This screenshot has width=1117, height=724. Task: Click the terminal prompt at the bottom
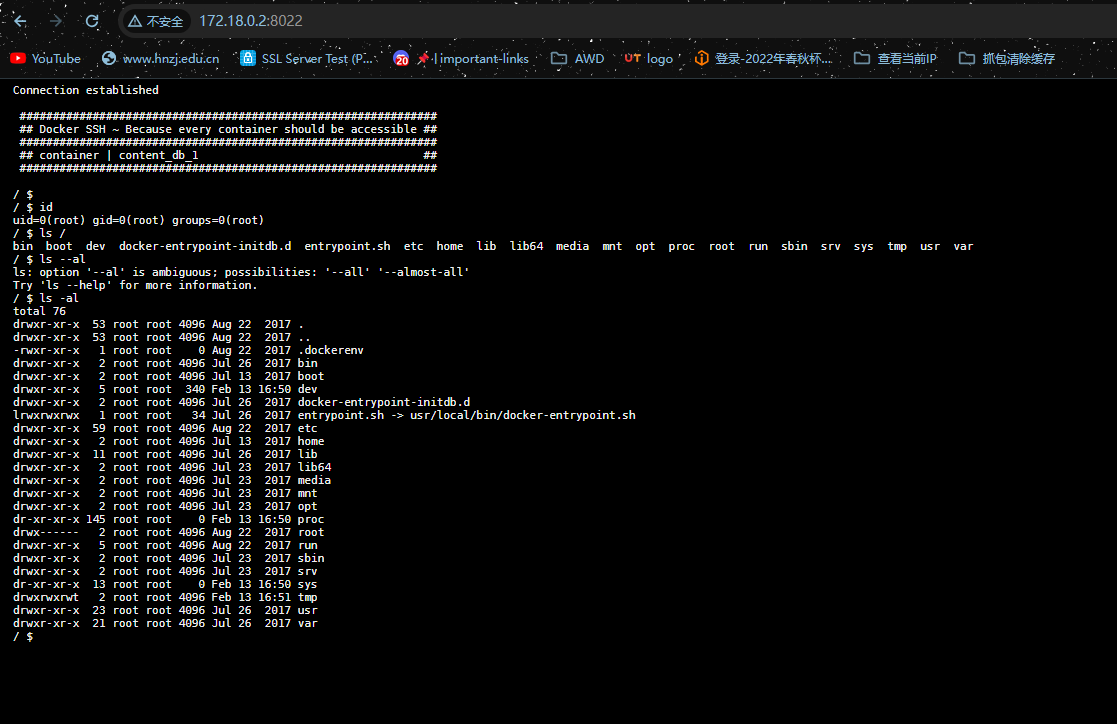coord(23,636)
